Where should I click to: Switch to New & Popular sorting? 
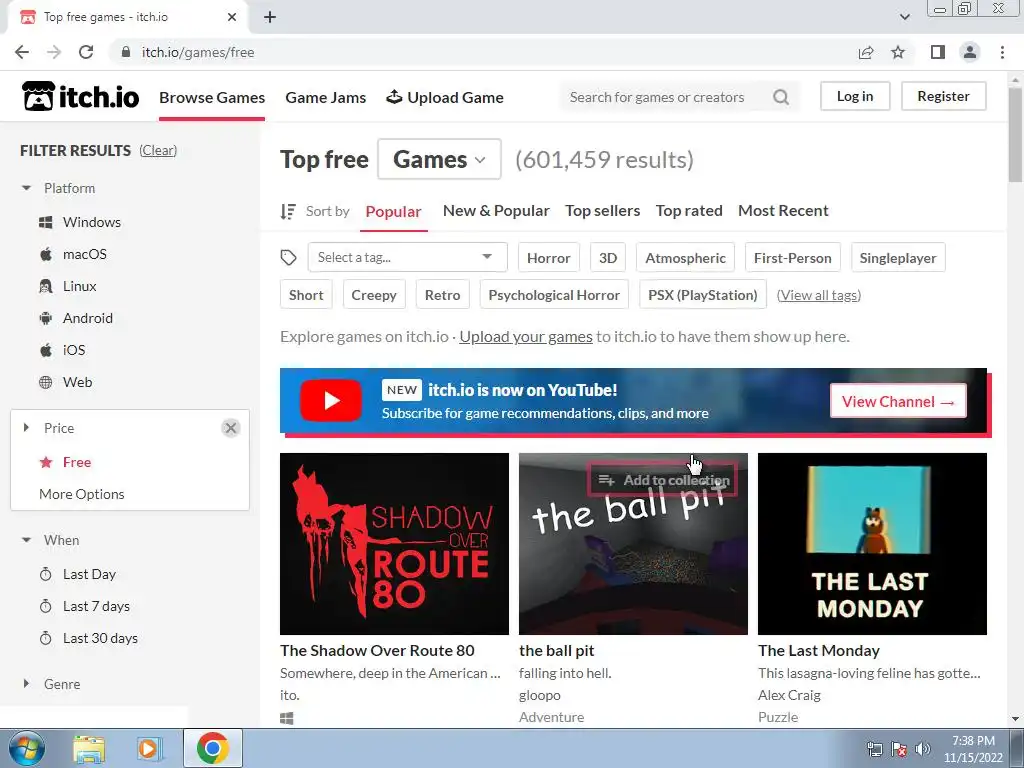click(496, 211)
